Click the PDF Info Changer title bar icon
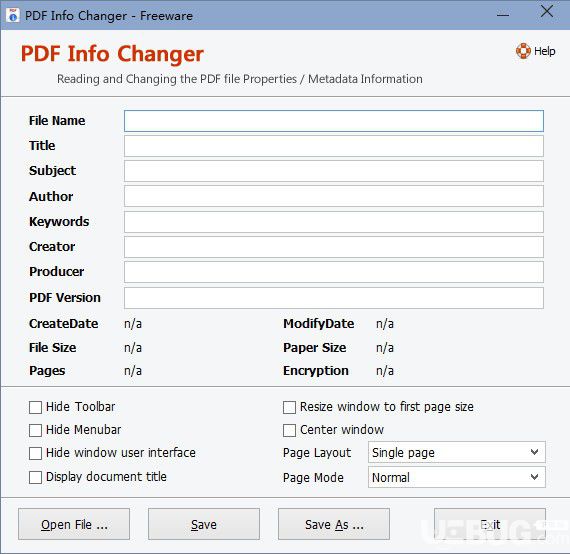The width and height of the screenshot is (570, 554). point(13,15)
